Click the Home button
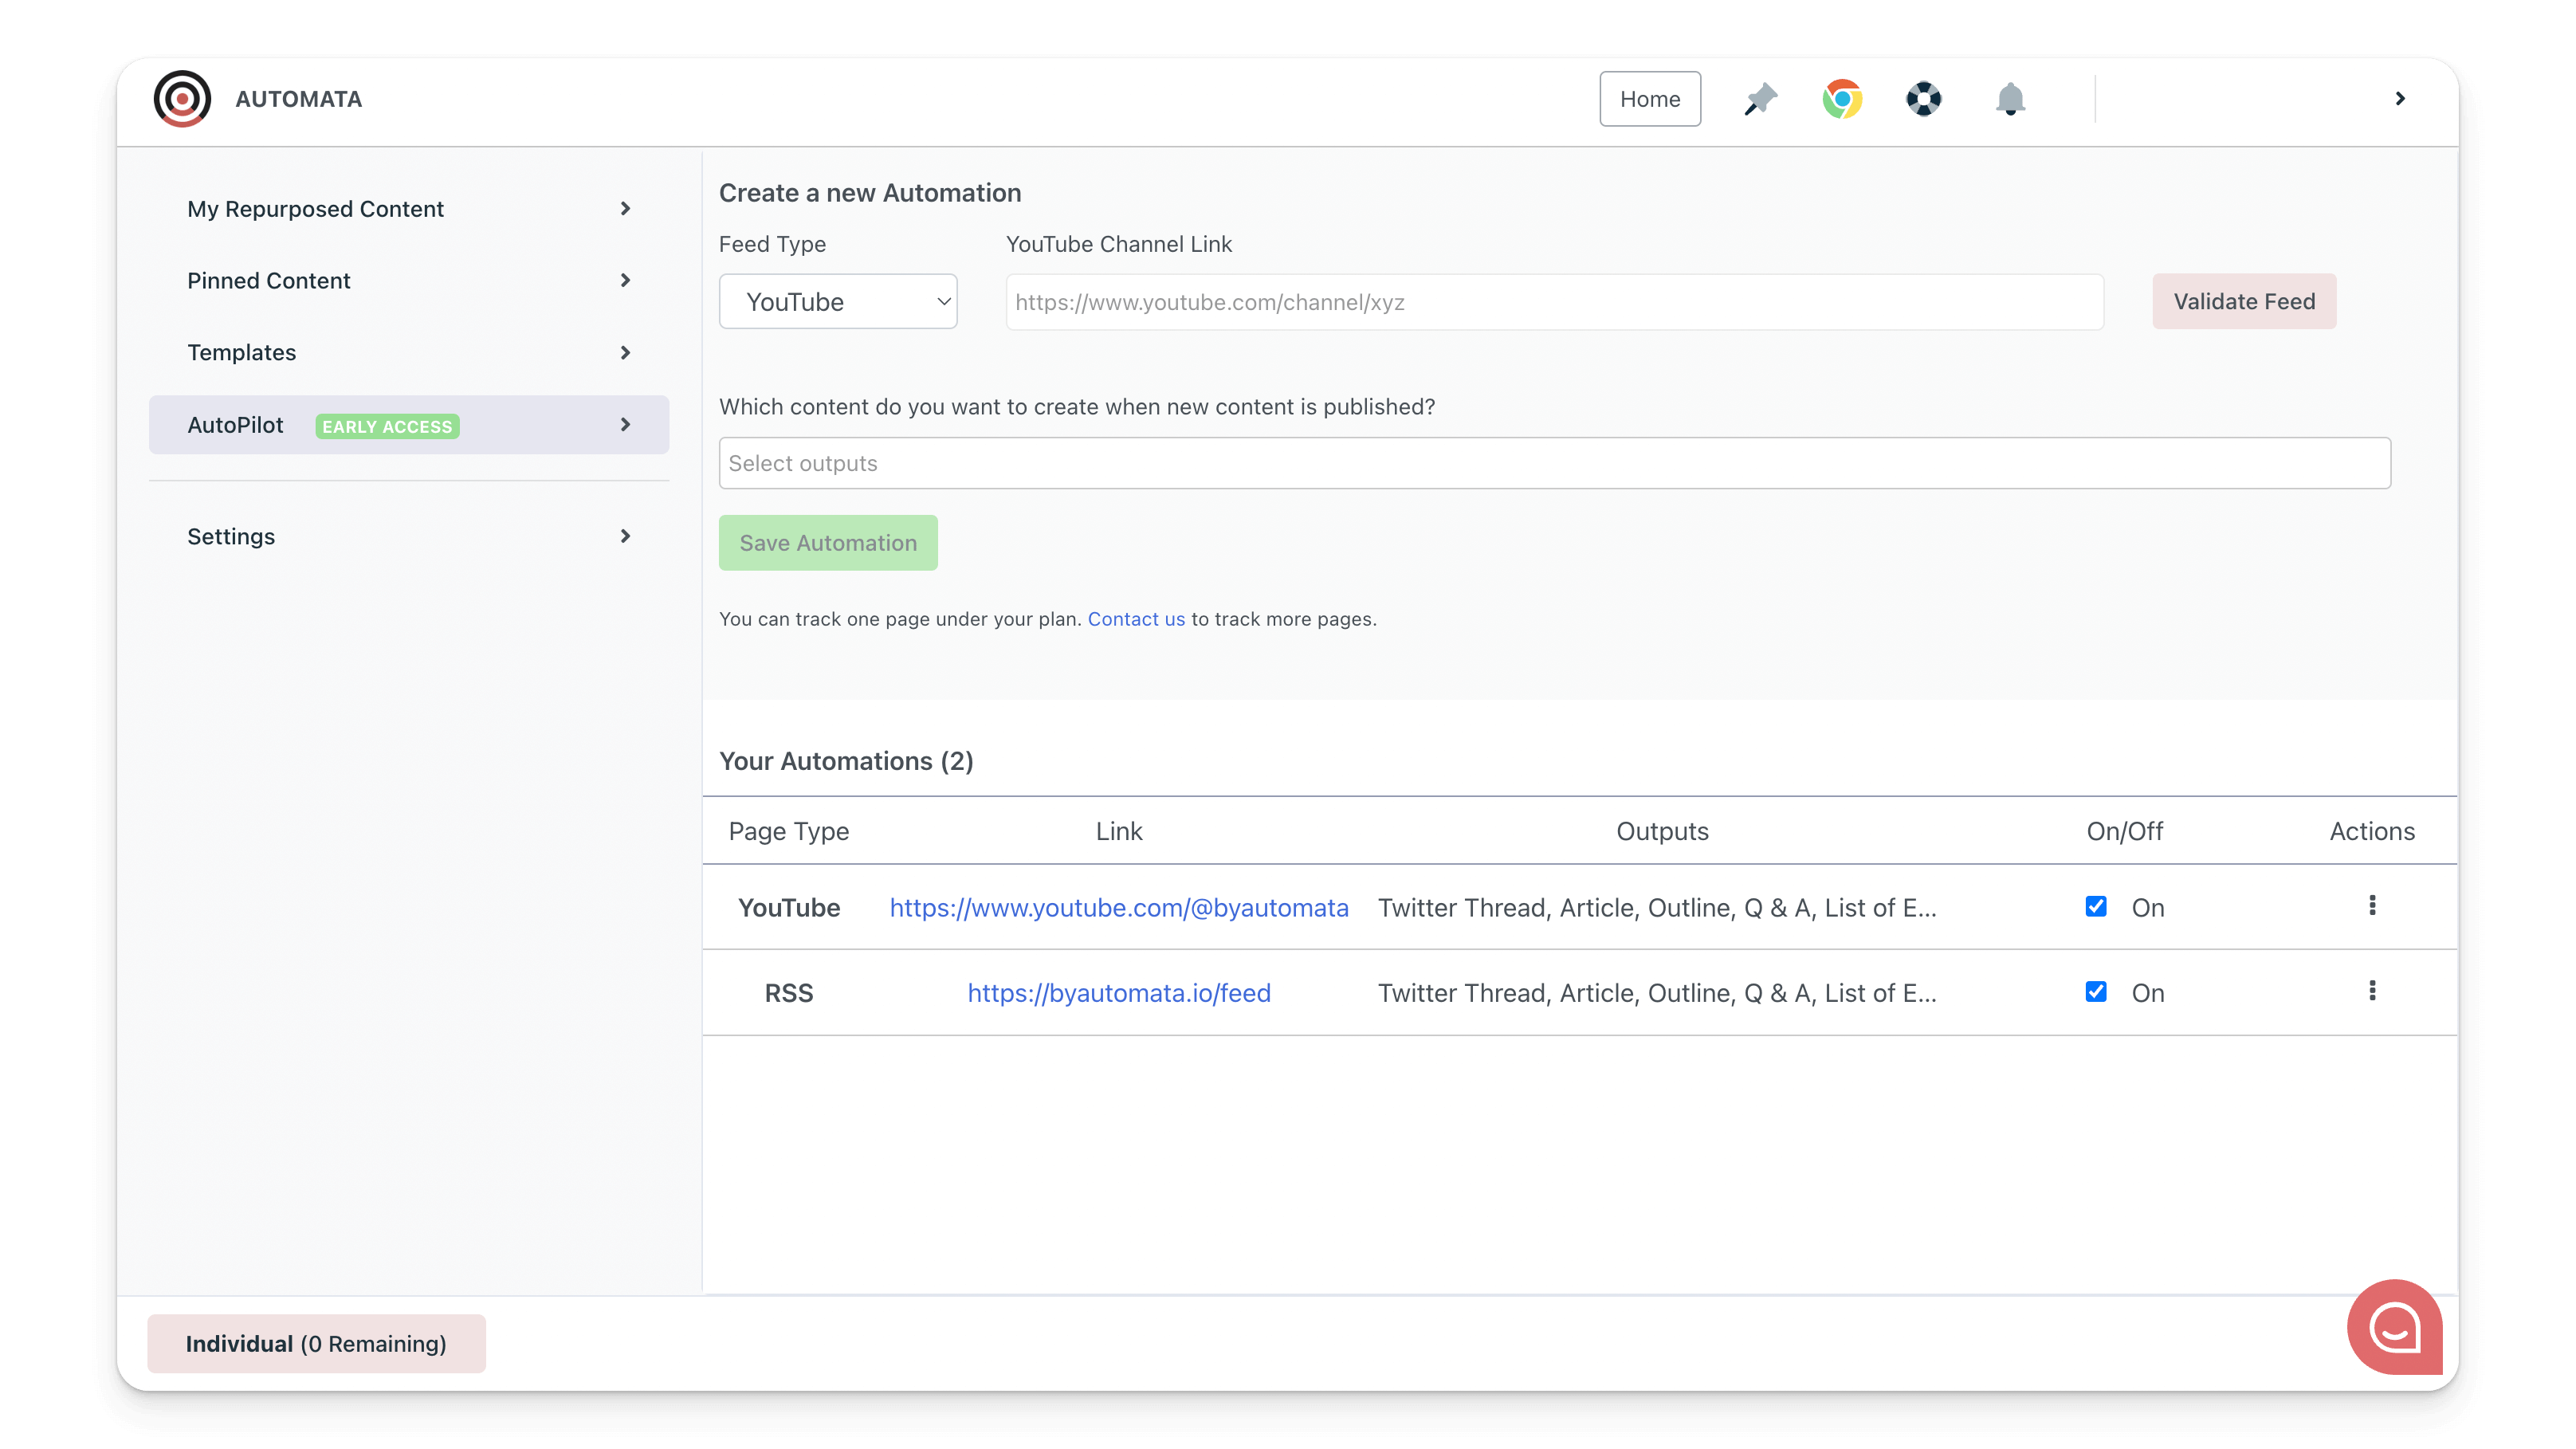Screen dimensions: 2576x1449 click(1650, 99)
